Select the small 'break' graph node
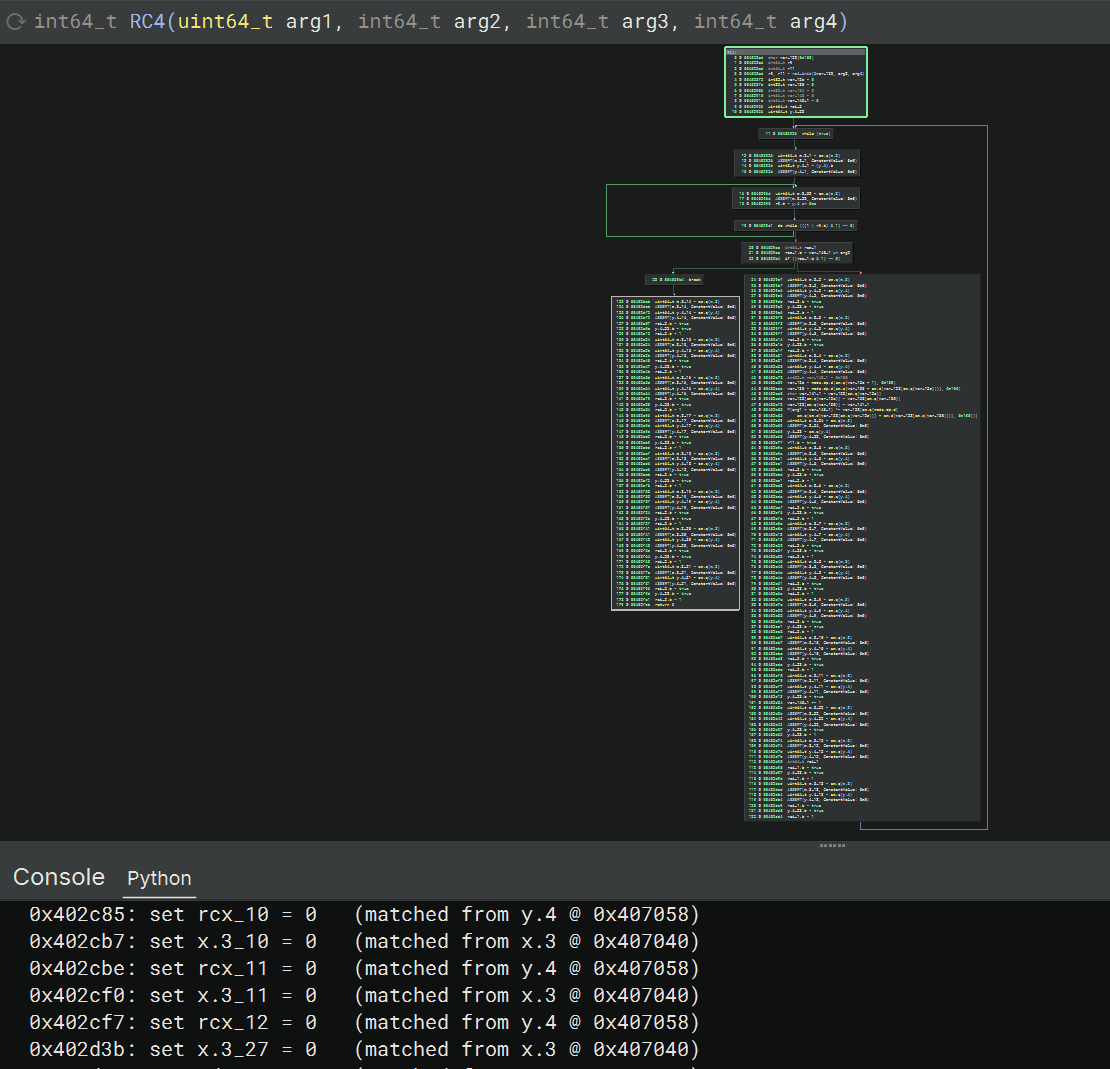 coord(675,279)
